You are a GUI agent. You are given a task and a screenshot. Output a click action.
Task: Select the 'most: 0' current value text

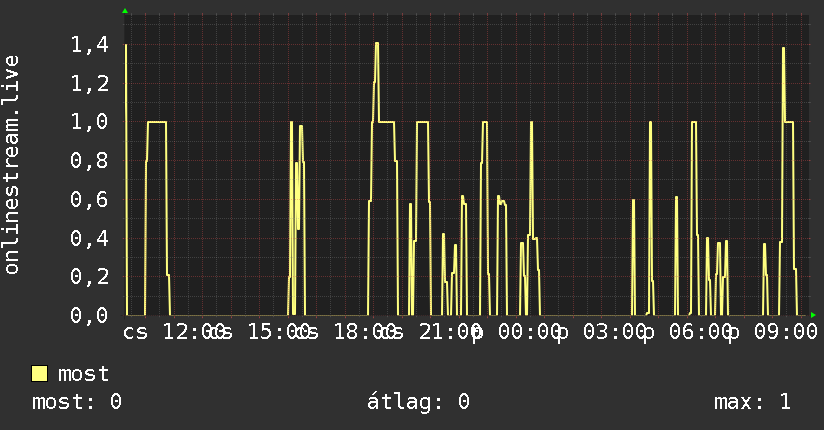point(77,402)
